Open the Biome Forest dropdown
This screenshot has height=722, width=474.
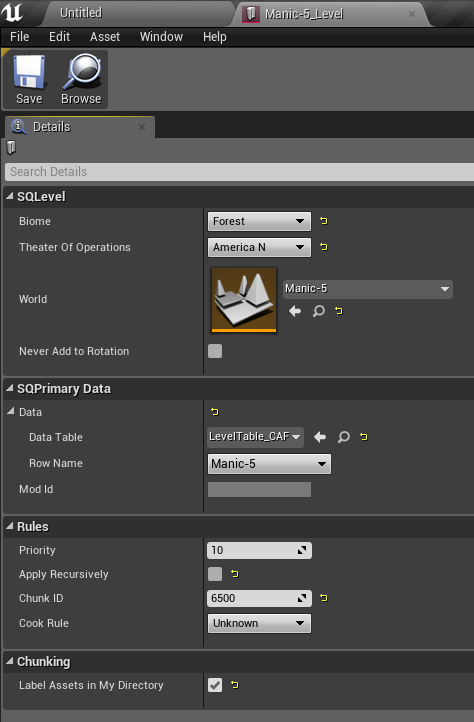click(x=259, y=221)
